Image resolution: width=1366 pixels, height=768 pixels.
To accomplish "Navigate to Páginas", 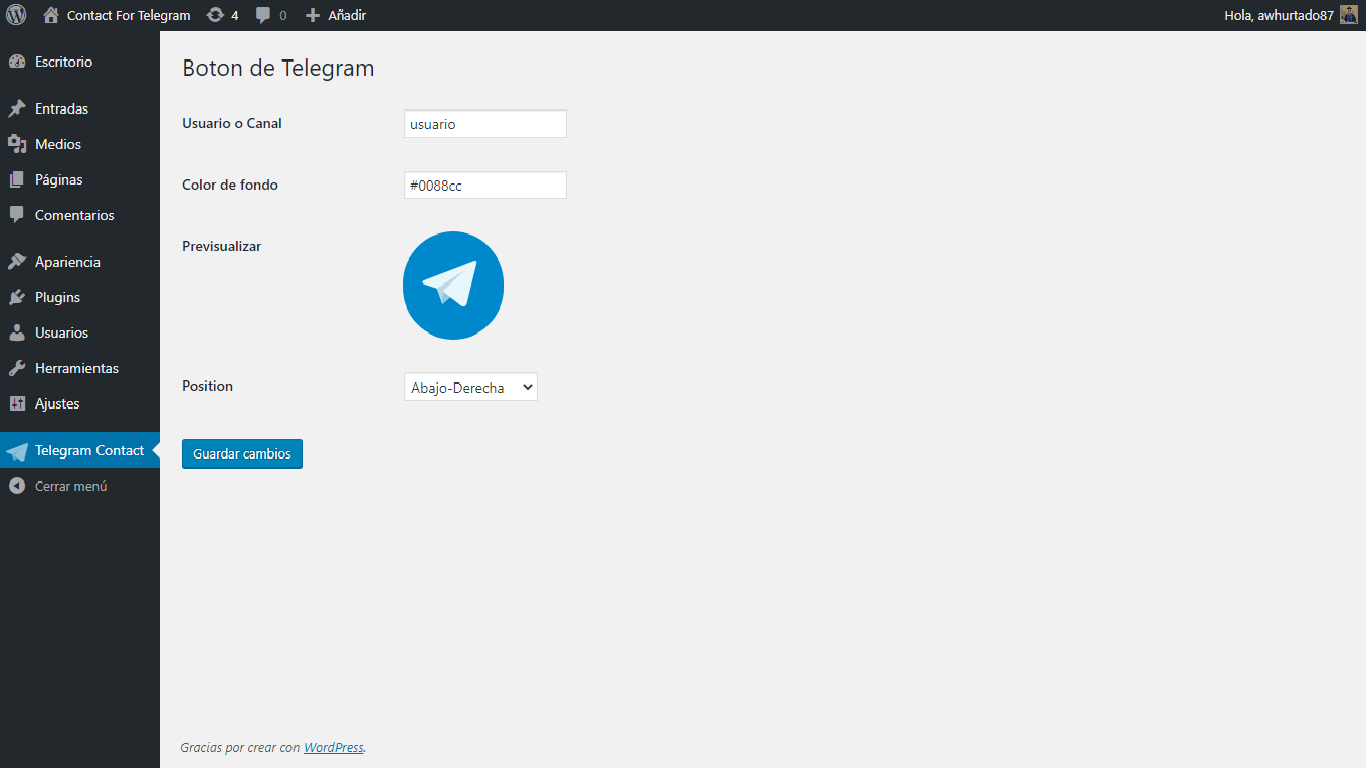I will (x=80, y=180).
